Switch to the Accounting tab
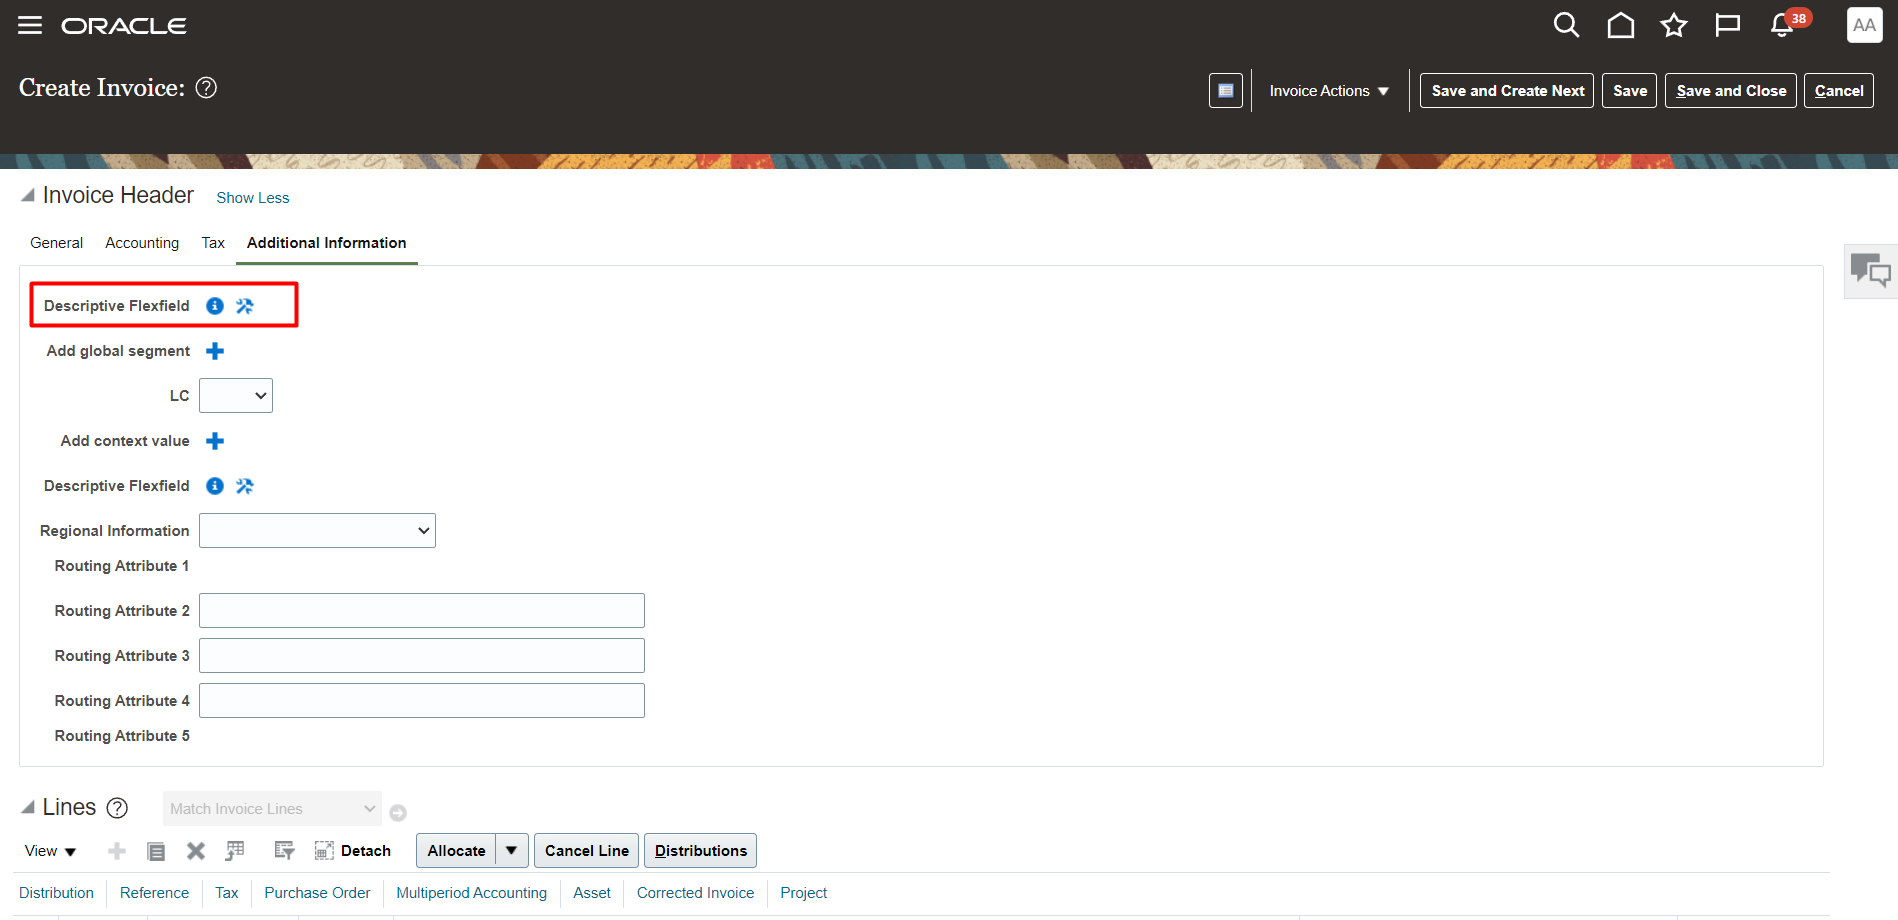The height and width of the screenshot is (920, 1898). point(141,242)
